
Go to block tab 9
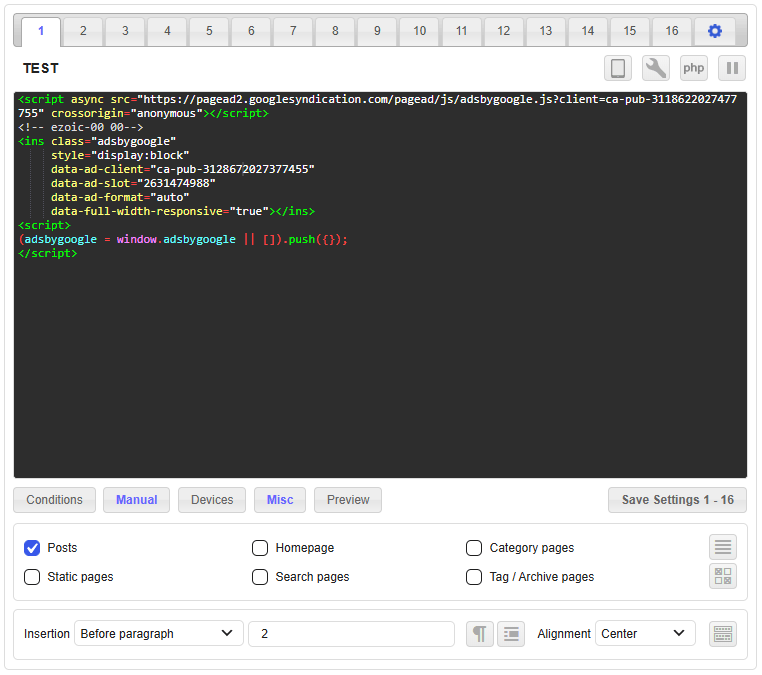coord(377,32)
